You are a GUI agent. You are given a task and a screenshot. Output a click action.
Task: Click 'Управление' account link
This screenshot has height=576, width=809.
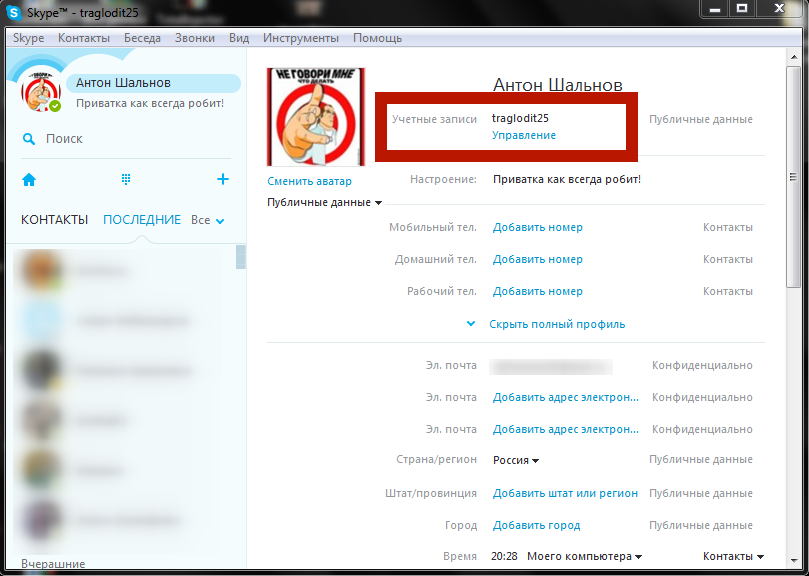pyautogui.click(x=523, y=135)
